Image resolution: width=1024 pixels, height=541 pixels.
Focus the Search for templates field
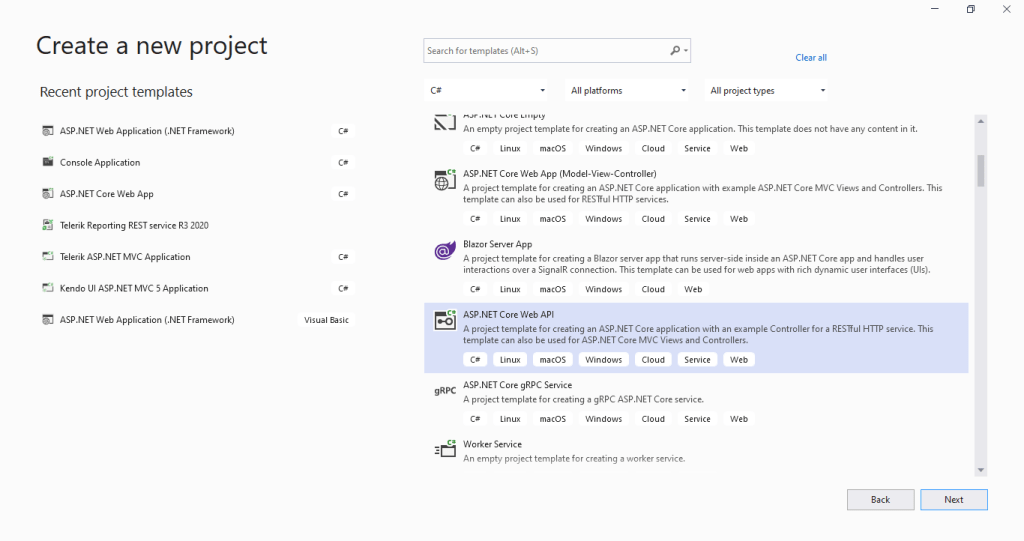[x=545, y=51]
